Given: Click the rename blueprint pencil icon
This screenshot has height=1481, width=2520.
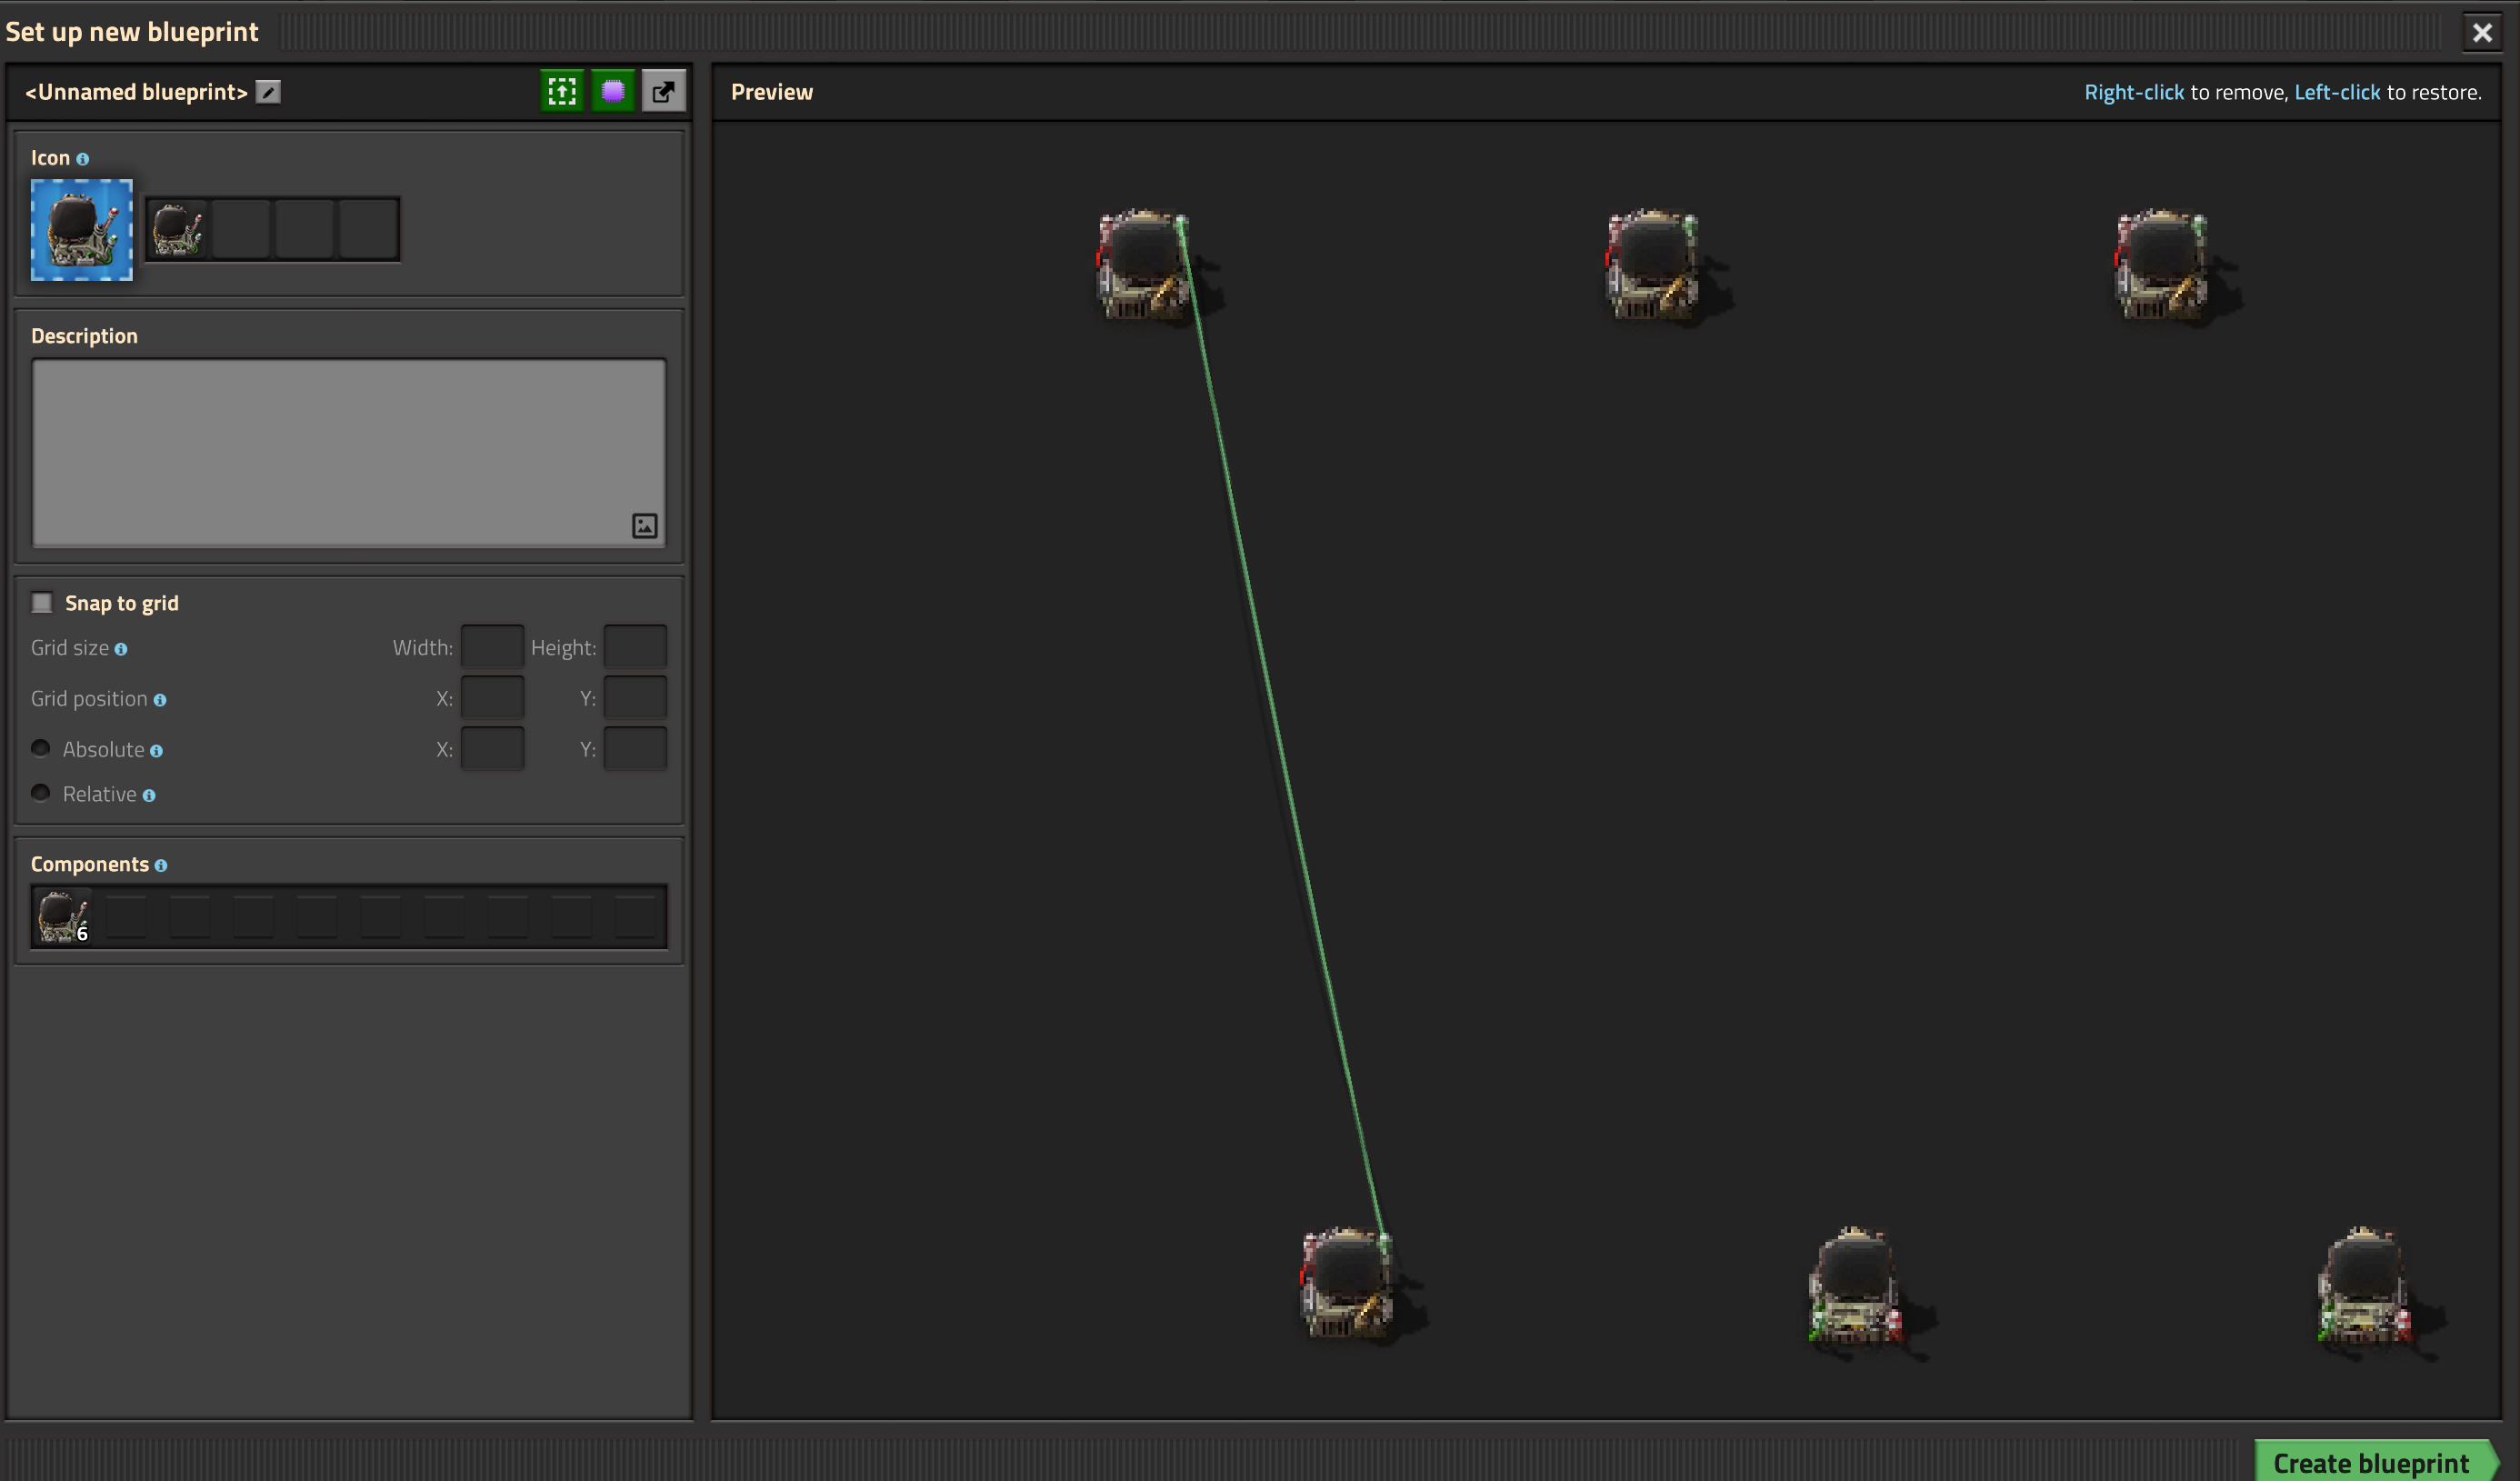Looking at the screenshot, I should pos(268,92).
